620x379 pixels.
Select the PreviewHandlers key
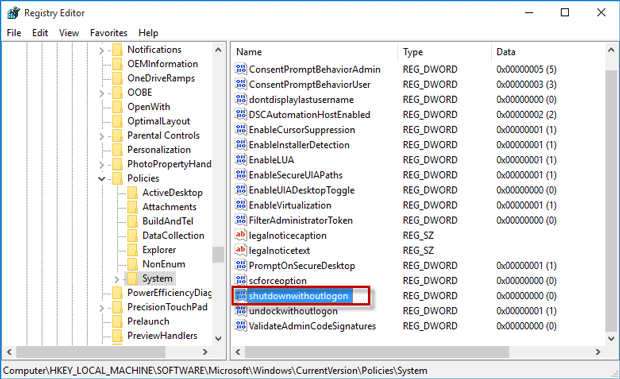pyautogui.click(x=162, y=336)
